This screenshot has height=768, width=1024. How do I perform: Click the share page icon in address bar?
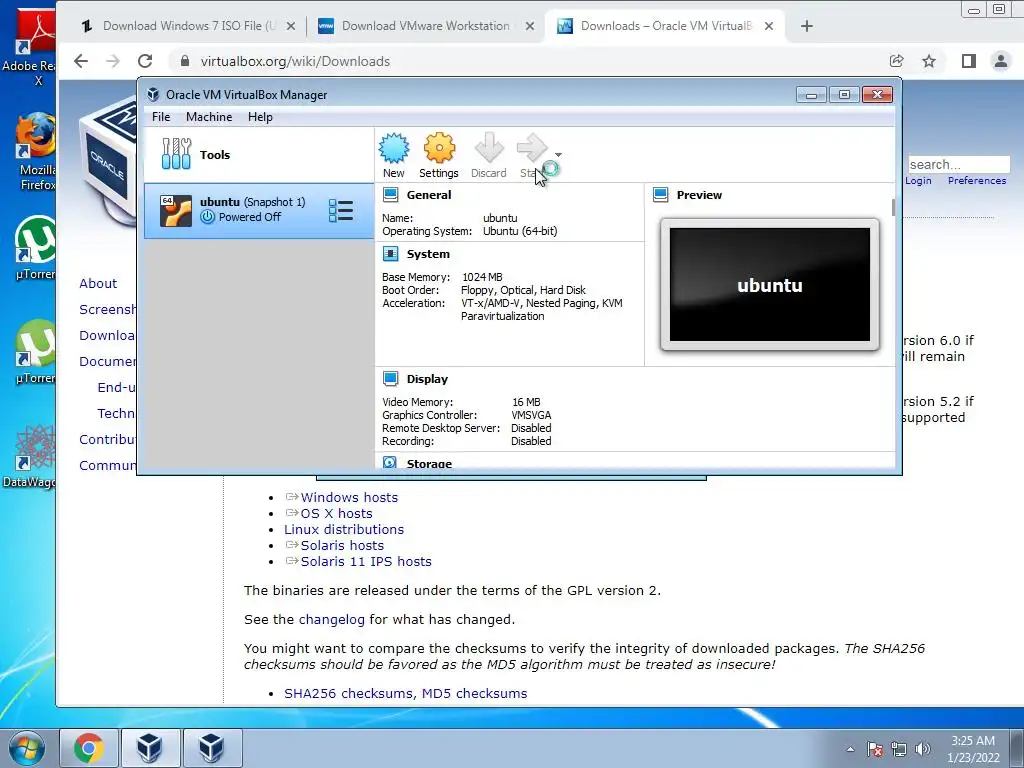coord(897,61)
